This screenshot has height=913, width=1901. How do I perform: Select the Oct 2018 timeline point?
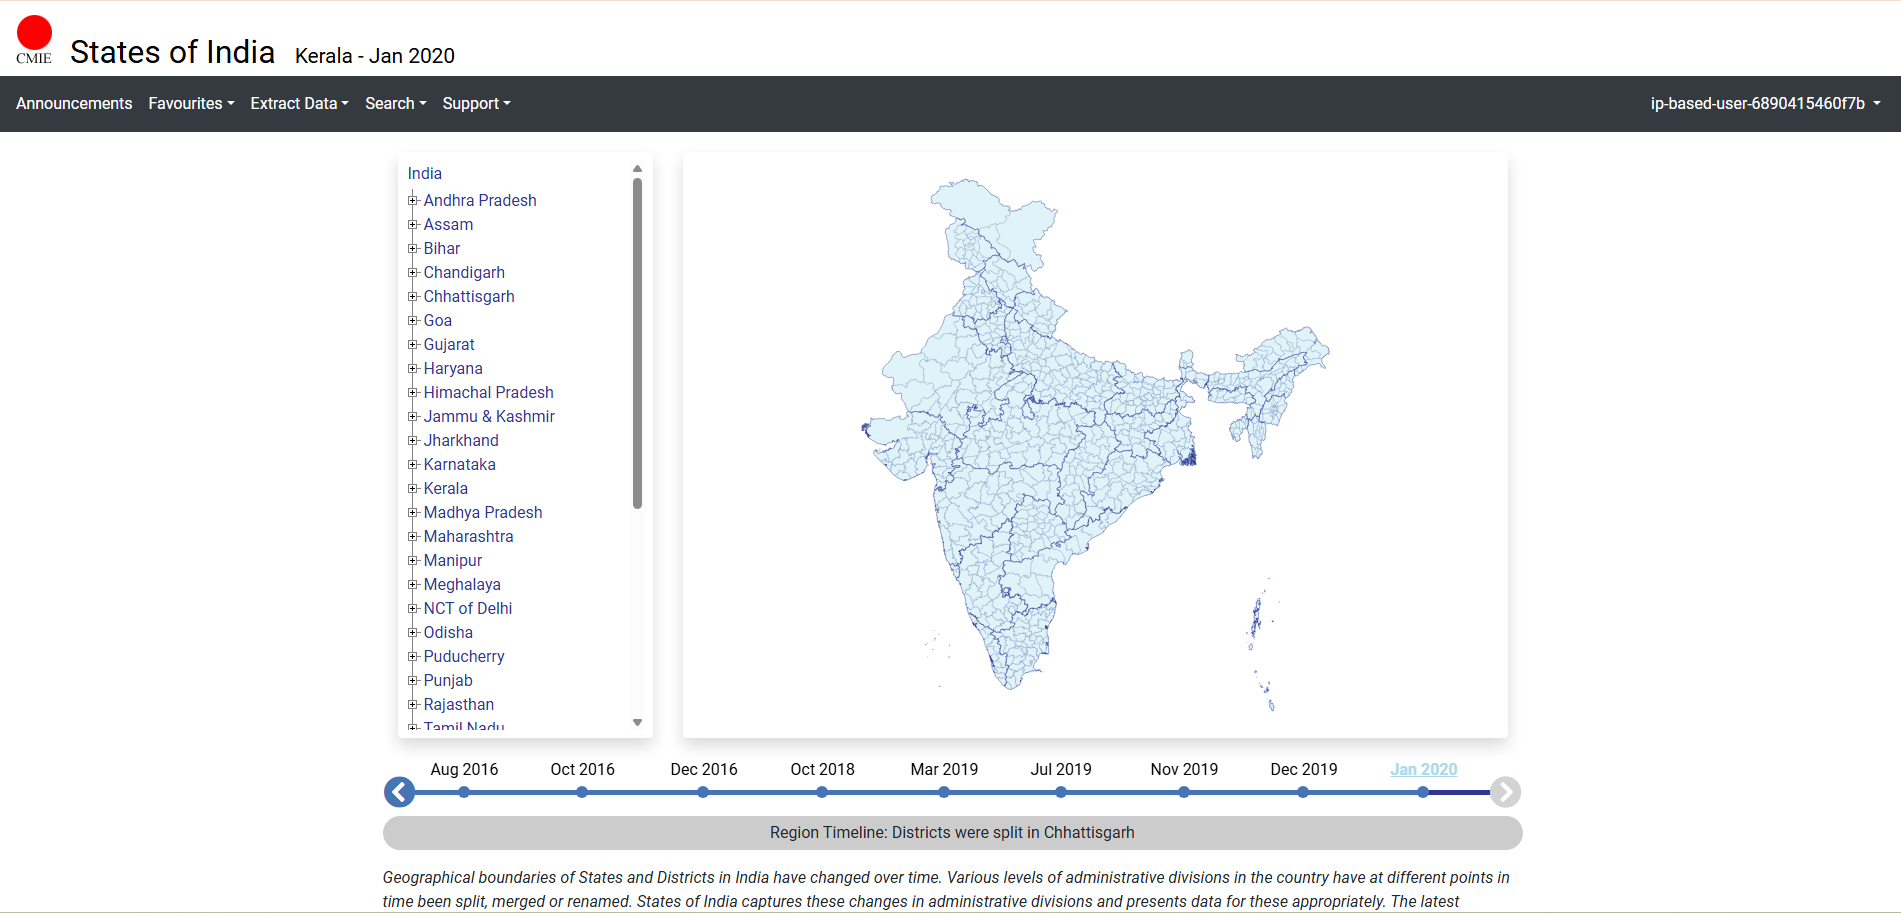pyautogui.click(x=822, y=792)
